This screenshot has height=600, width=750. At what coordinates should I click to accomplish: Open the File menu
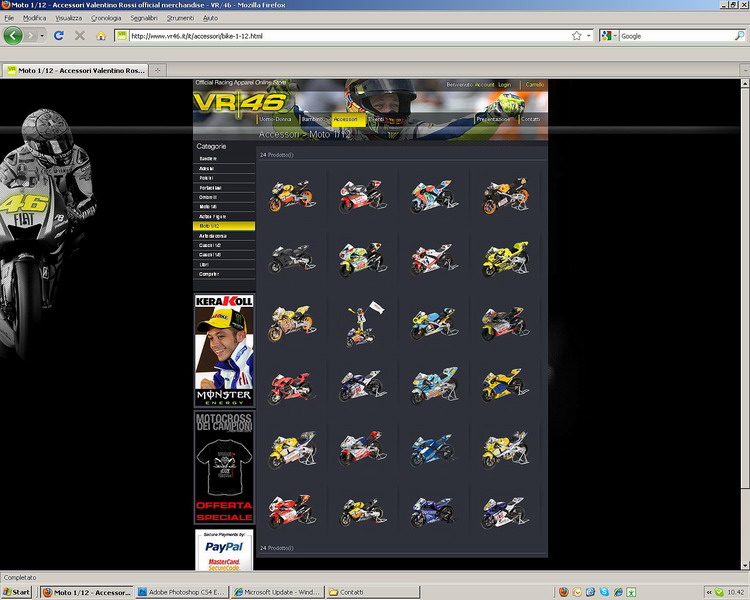(9, 18)
